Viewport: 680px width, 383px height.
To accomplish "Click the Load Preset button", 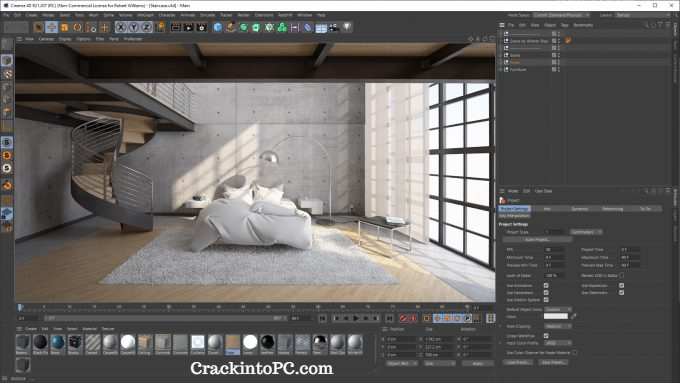I will (518, 362).
